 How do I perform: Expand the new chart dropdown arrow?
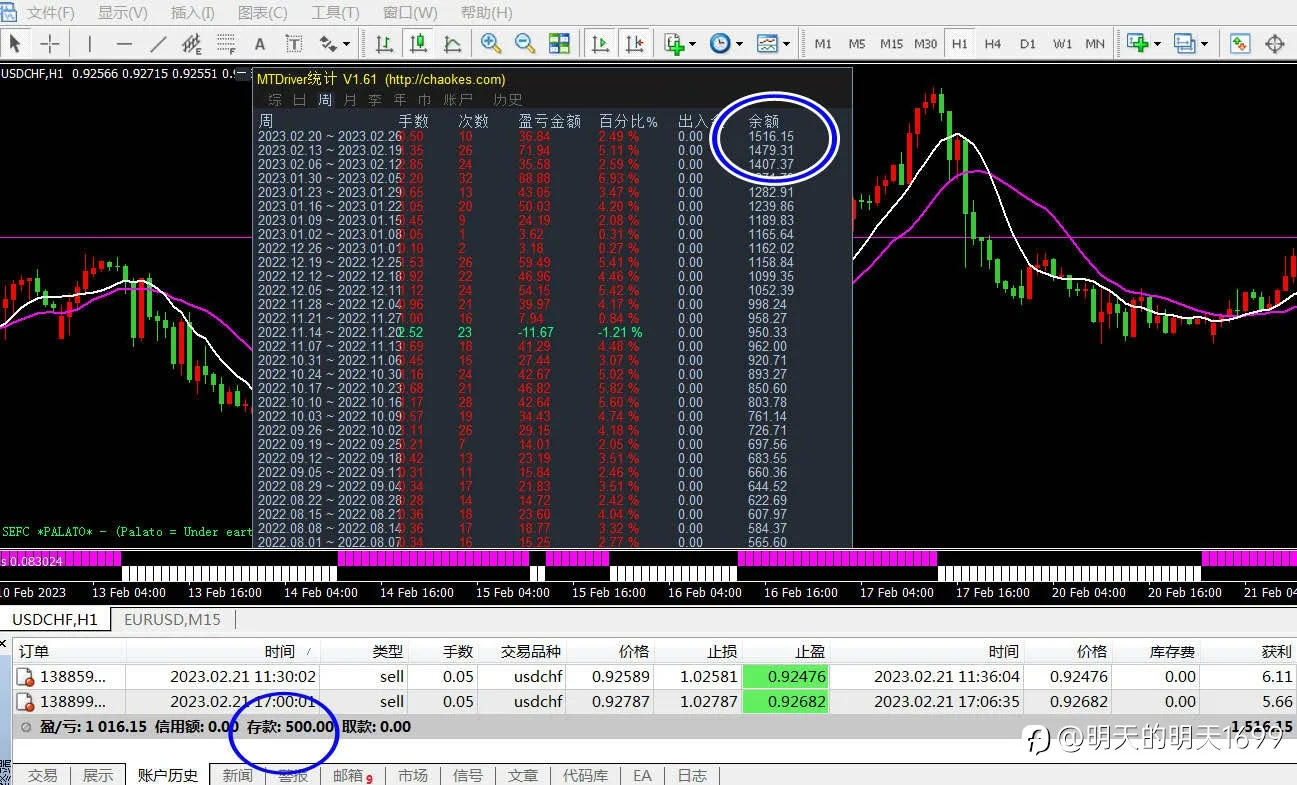[x=1156, y=44]
